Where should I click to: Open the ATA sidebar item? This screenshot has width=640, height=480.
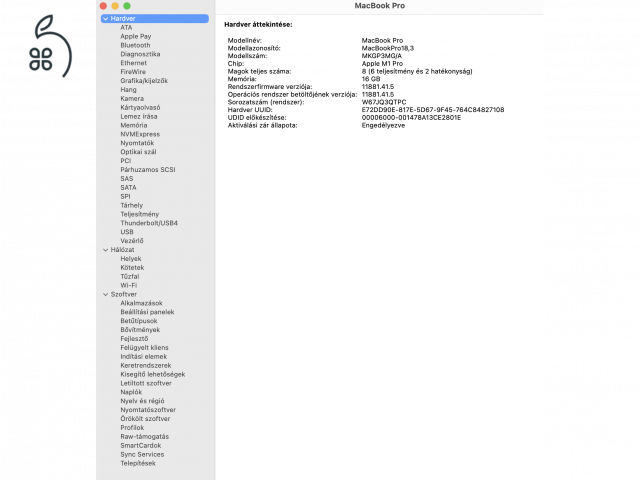point(126,27)
